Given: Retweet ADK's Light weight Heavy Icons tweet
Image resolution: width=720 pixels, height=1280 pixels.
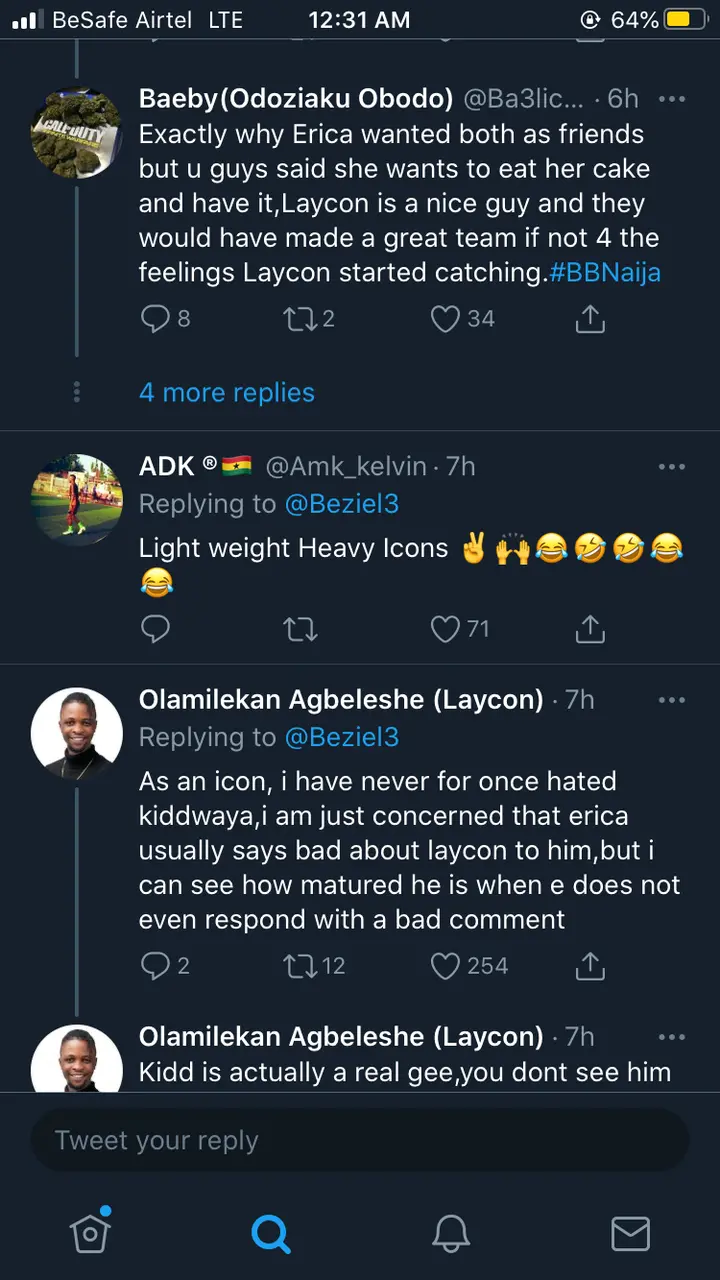Looking at the screenshot, I should (x=300, y=629).
